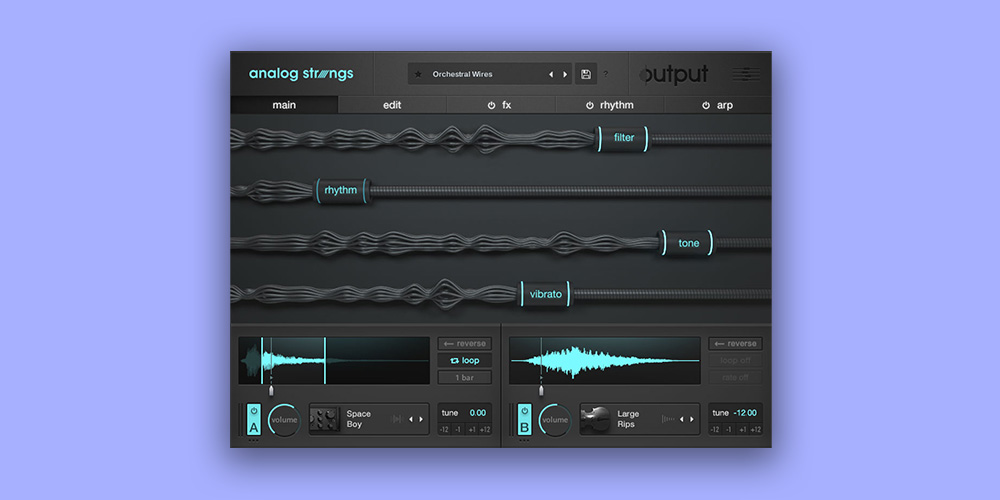The image size is (1000, 500).
Task: Open the '1 bar' loop length menu
Action: click(465, 378)
